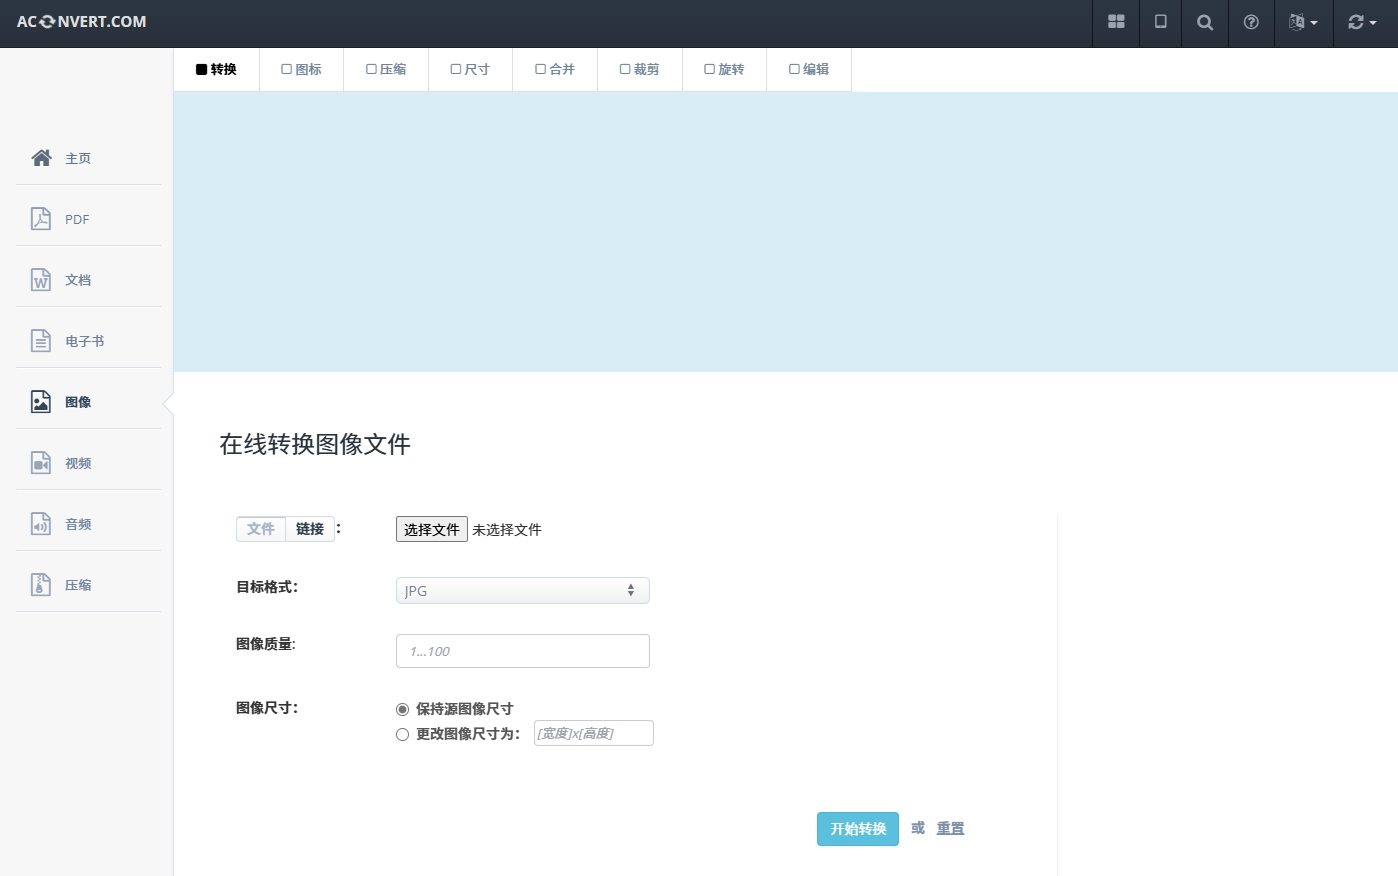Select the 转换 tab
This screenshot has width=1398, height=876.
(x=216, y=69)
